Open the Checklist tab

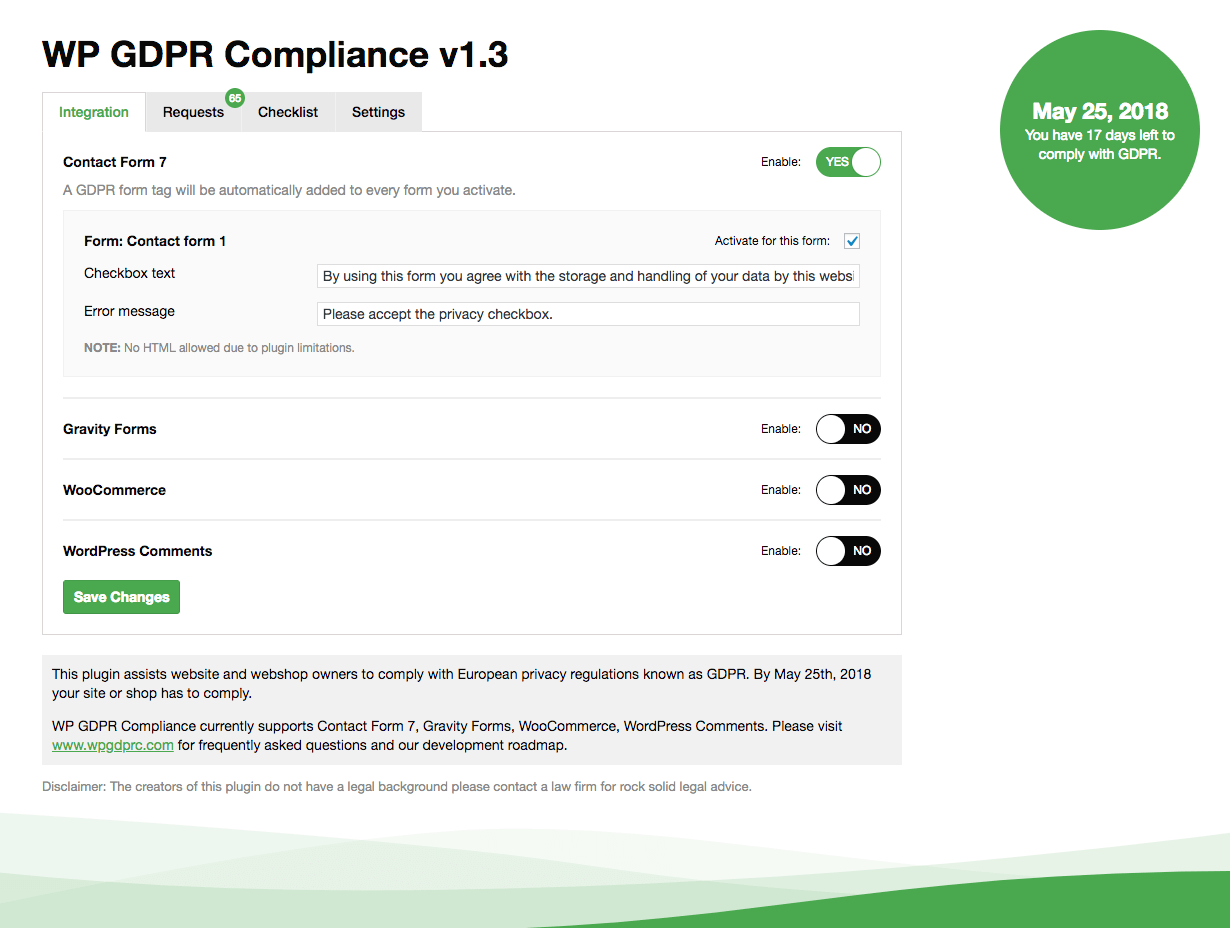(288, 112)
